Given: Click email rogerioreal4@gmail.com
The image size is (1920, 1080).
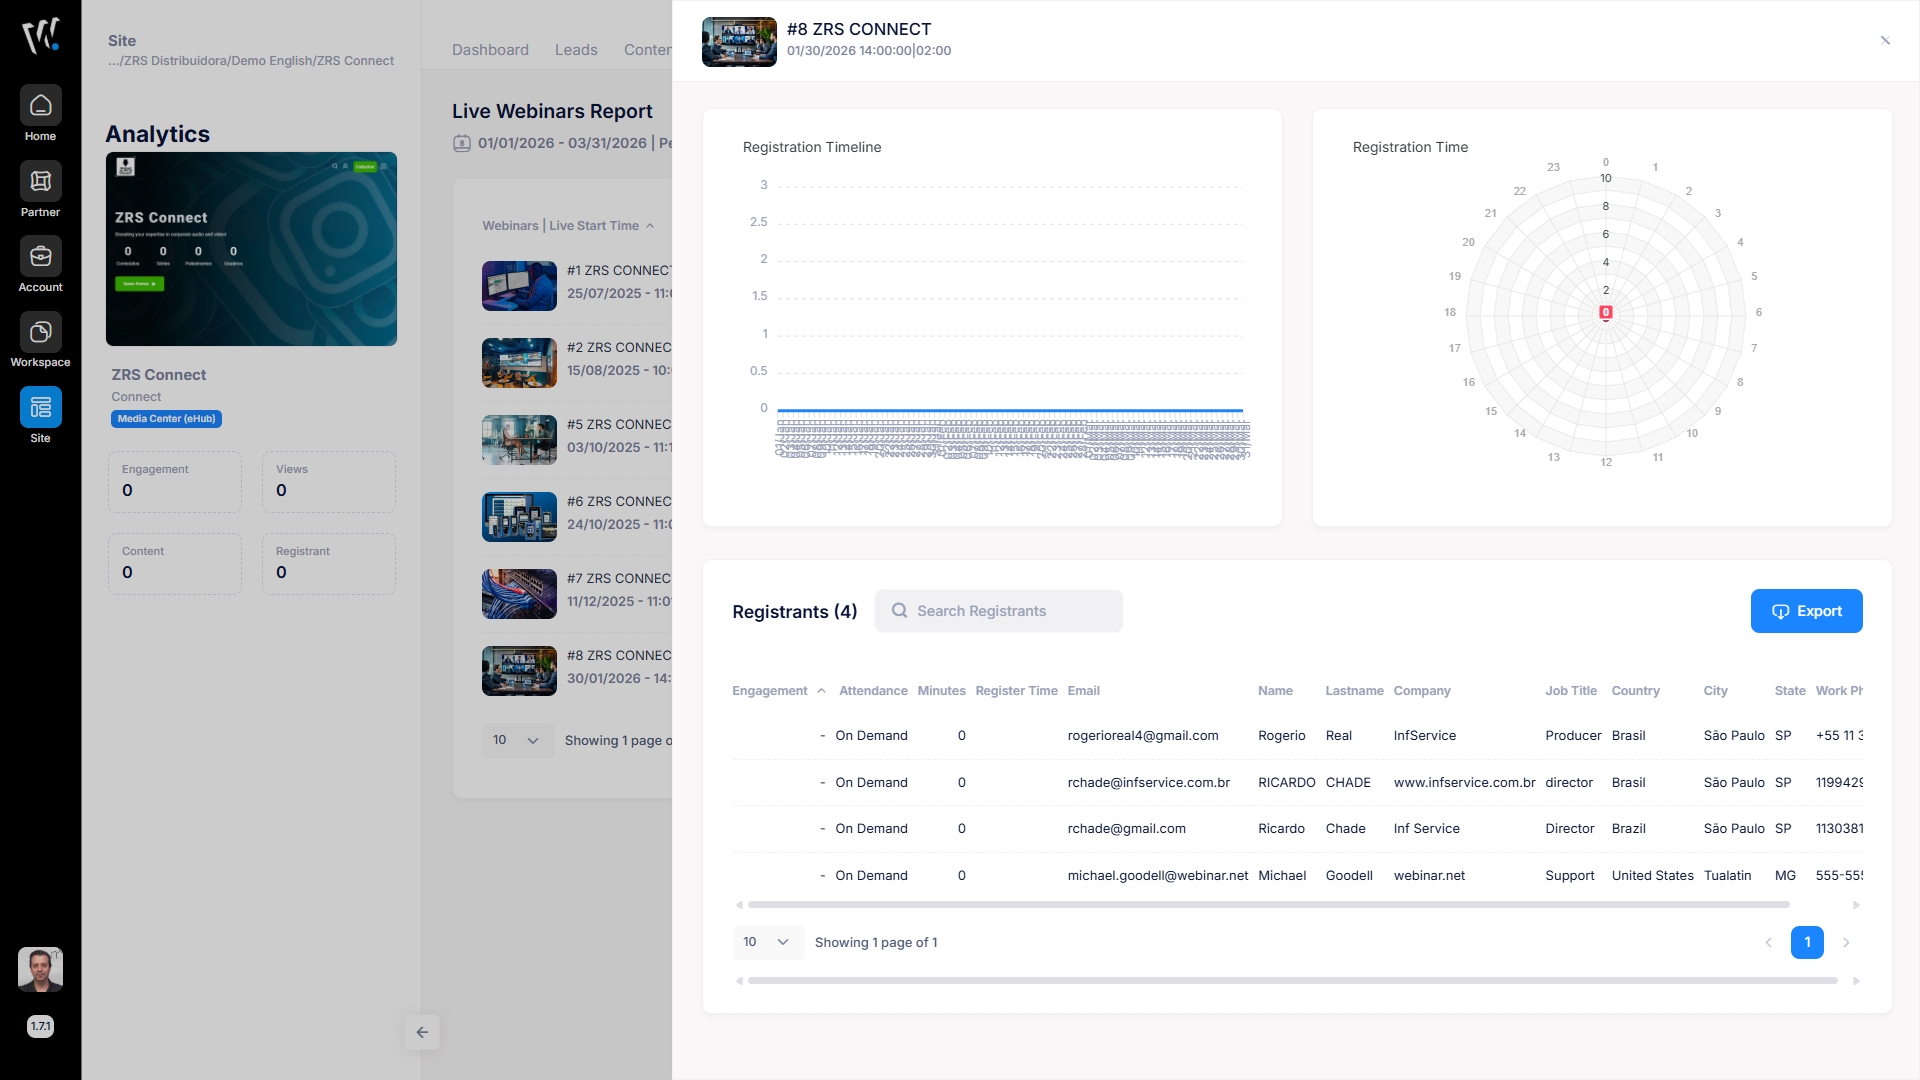Looking at the screenshot, I should pos(1143,736).
